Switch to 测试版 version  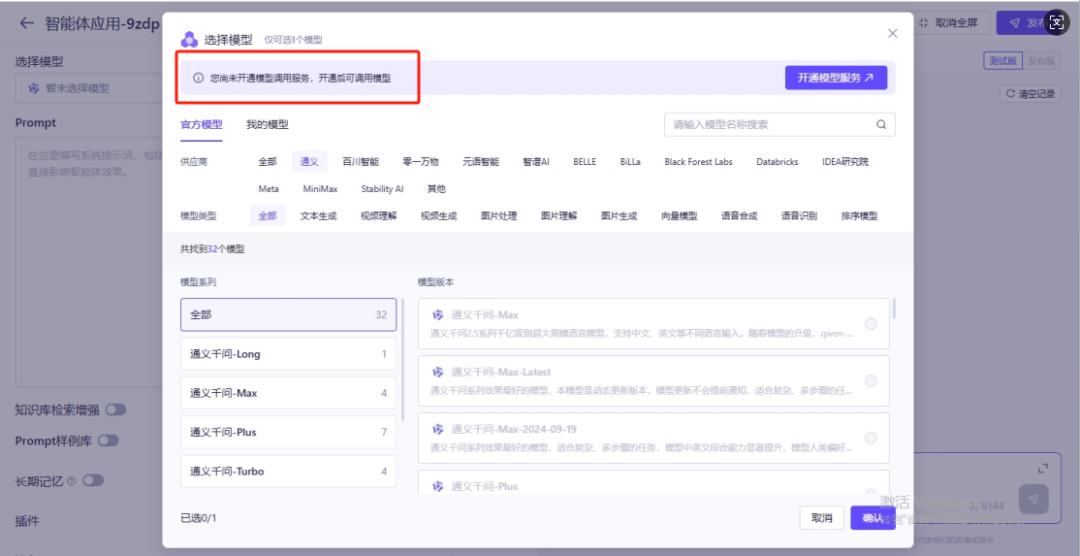click(x=1003, y=61)
